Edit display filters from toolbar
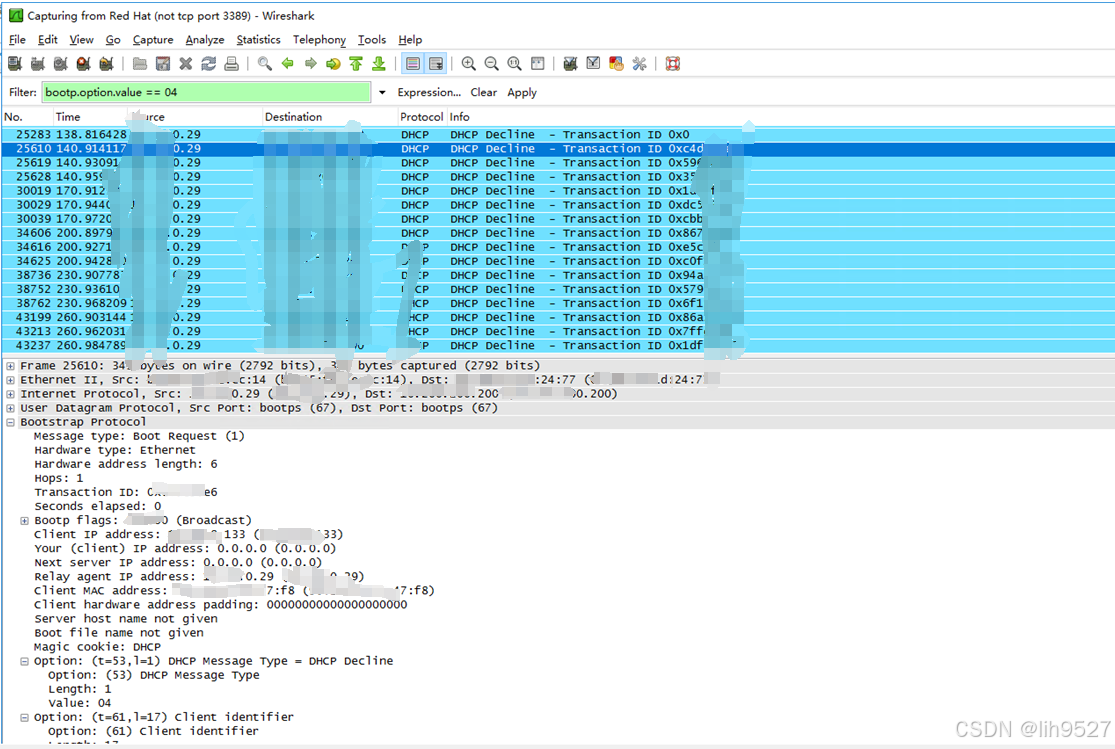 tap(593, 64)
